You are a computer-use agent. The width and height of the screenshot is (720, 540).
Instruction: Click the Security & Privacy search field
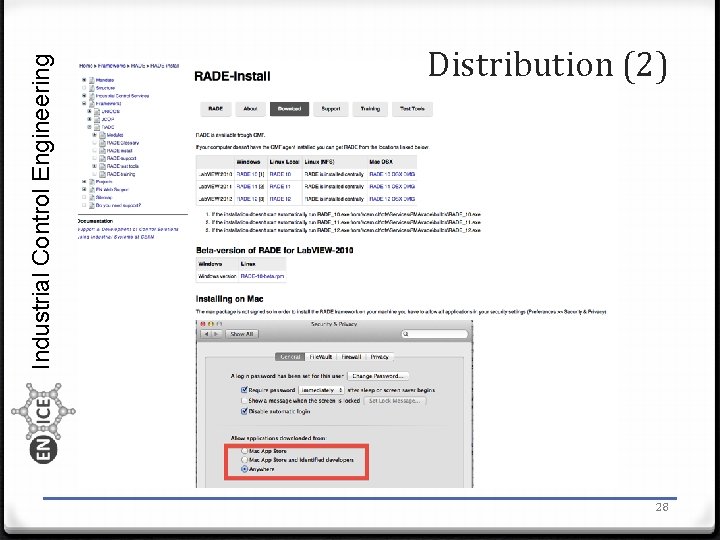pyautogui.click(x=434, y=334)
